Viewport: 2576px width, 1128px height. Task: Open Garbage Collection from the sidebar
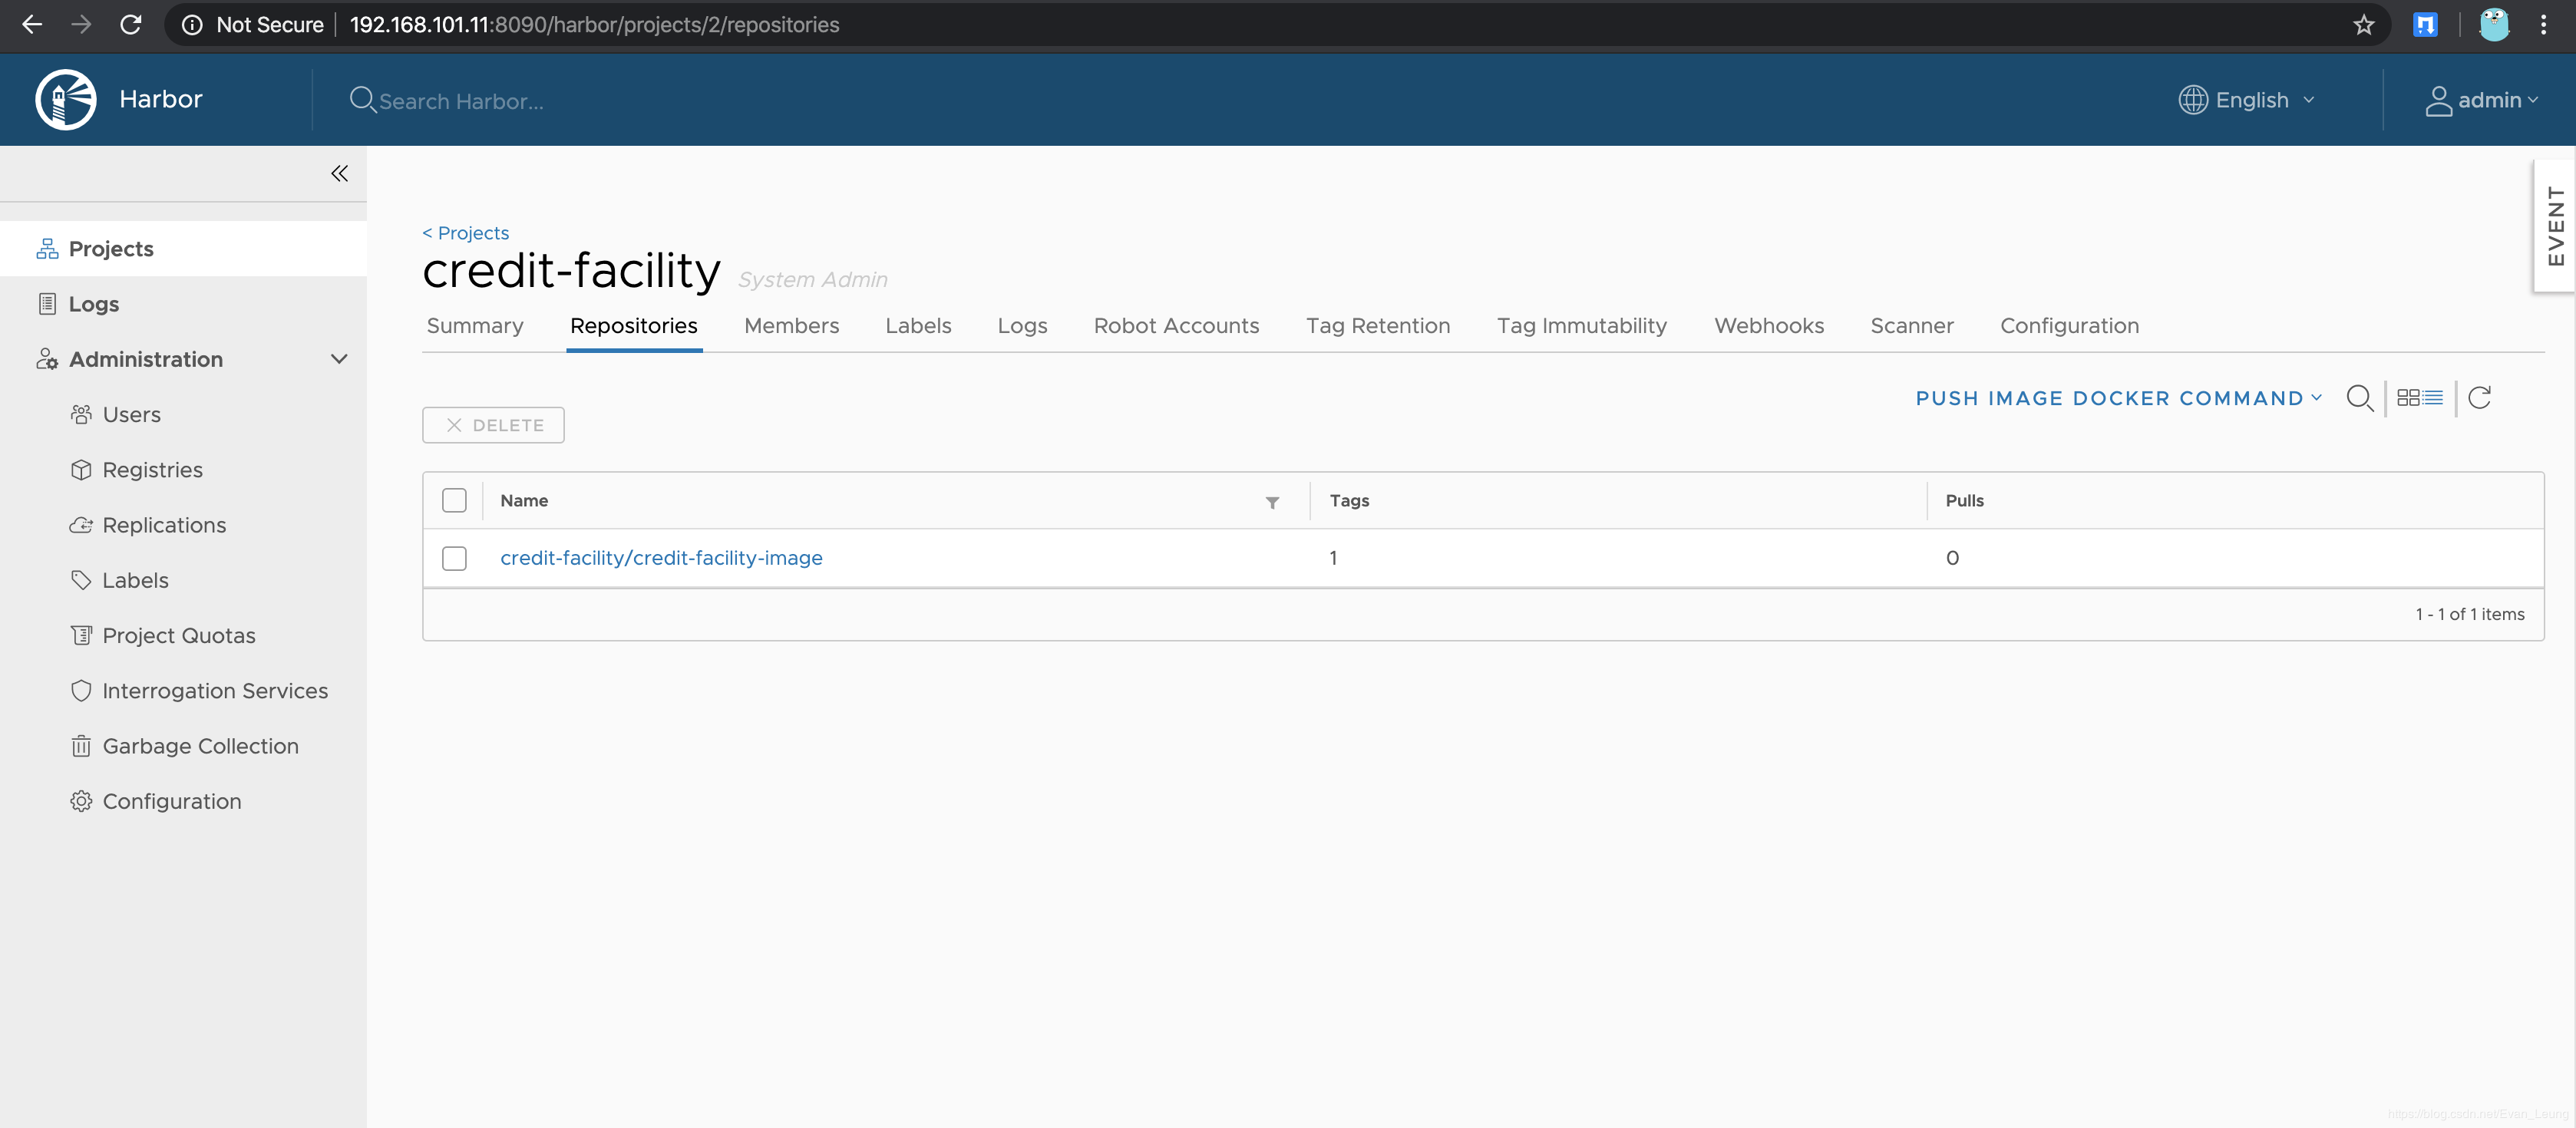200,746
